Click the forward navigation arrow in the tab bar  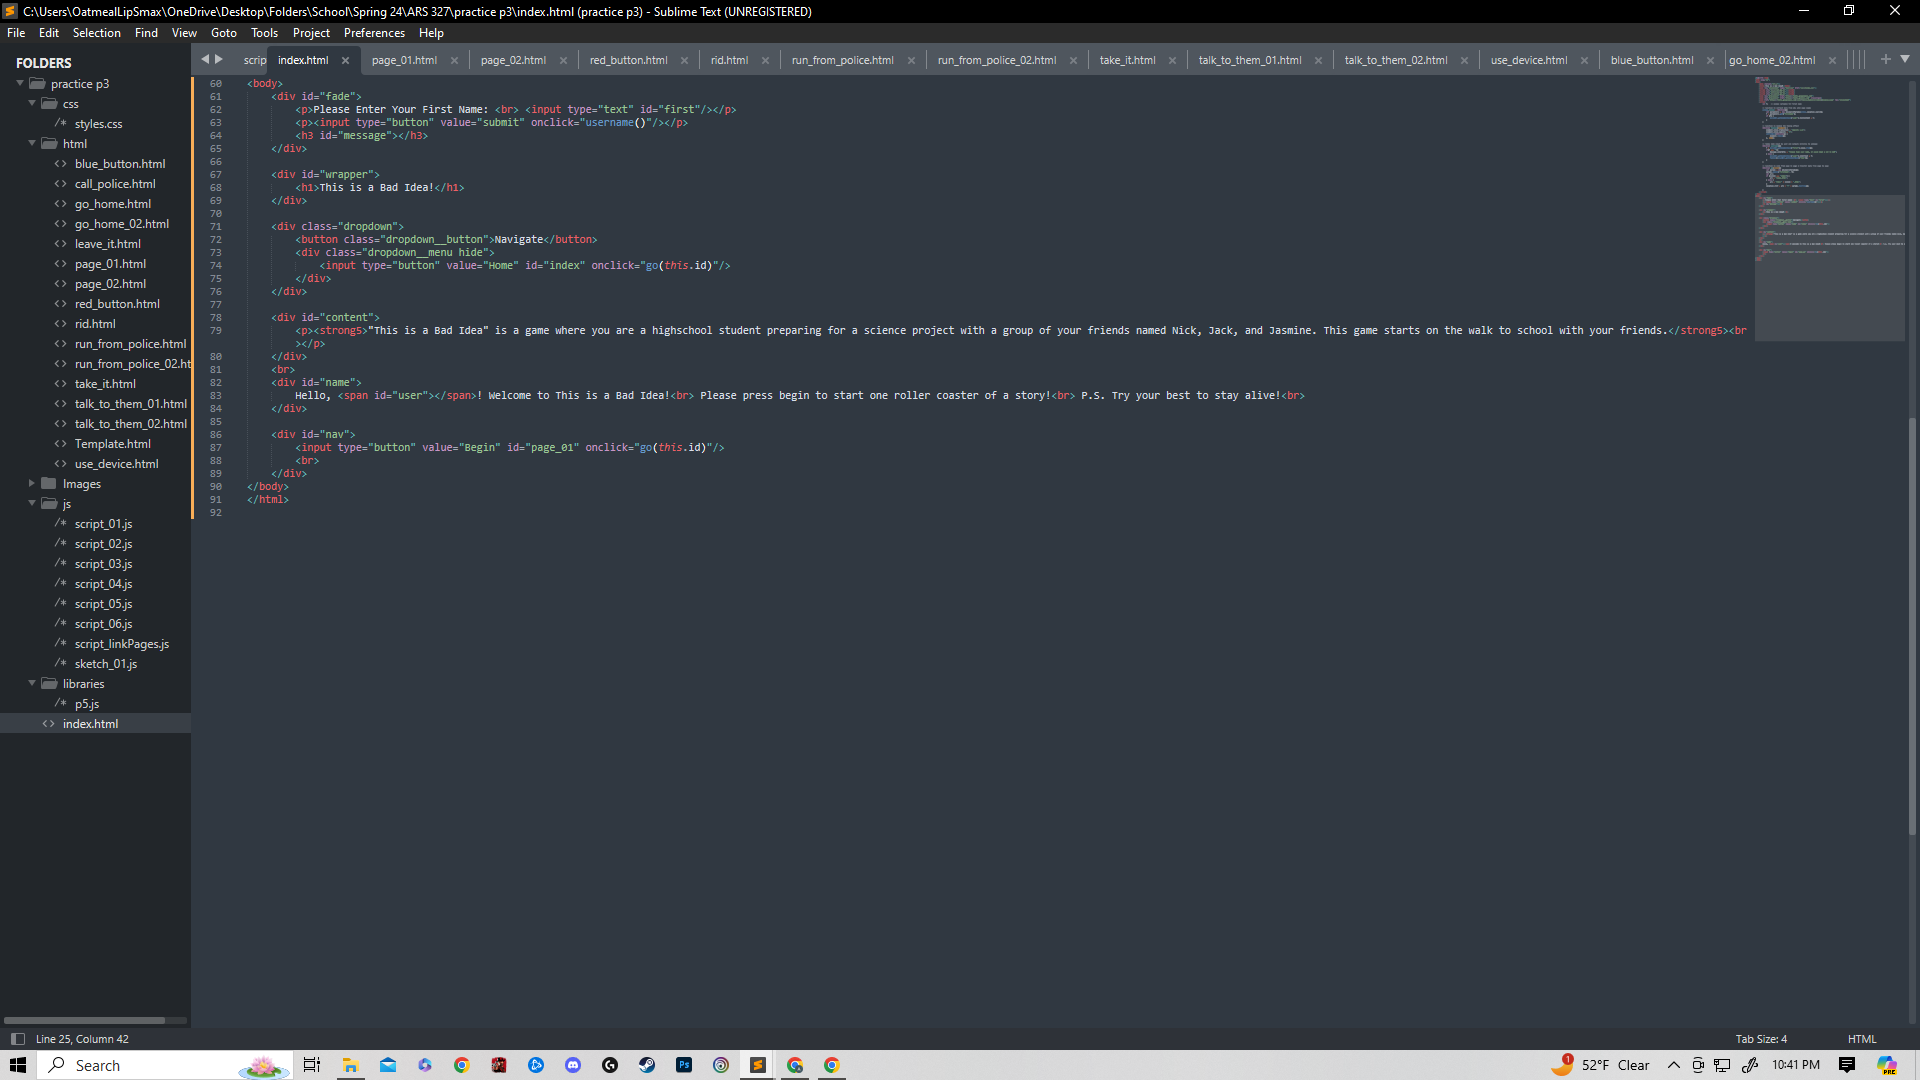coord(219,59)
